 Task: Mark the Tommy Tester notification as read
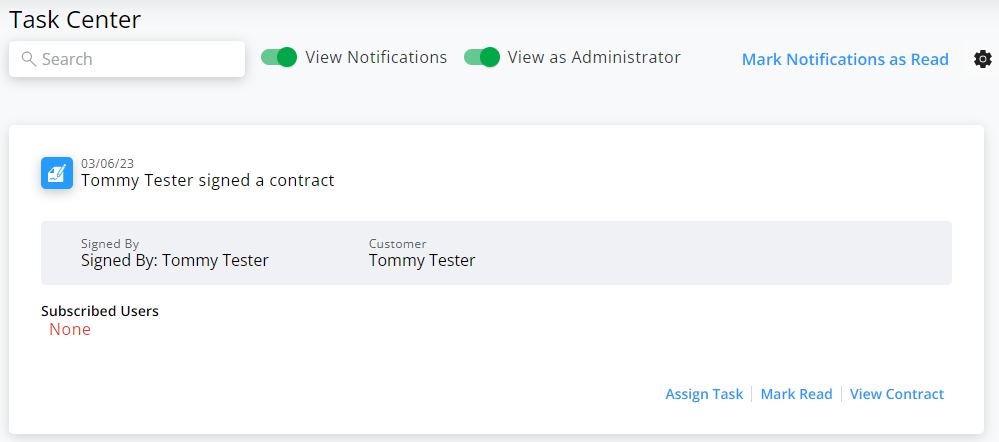point(796,394)
